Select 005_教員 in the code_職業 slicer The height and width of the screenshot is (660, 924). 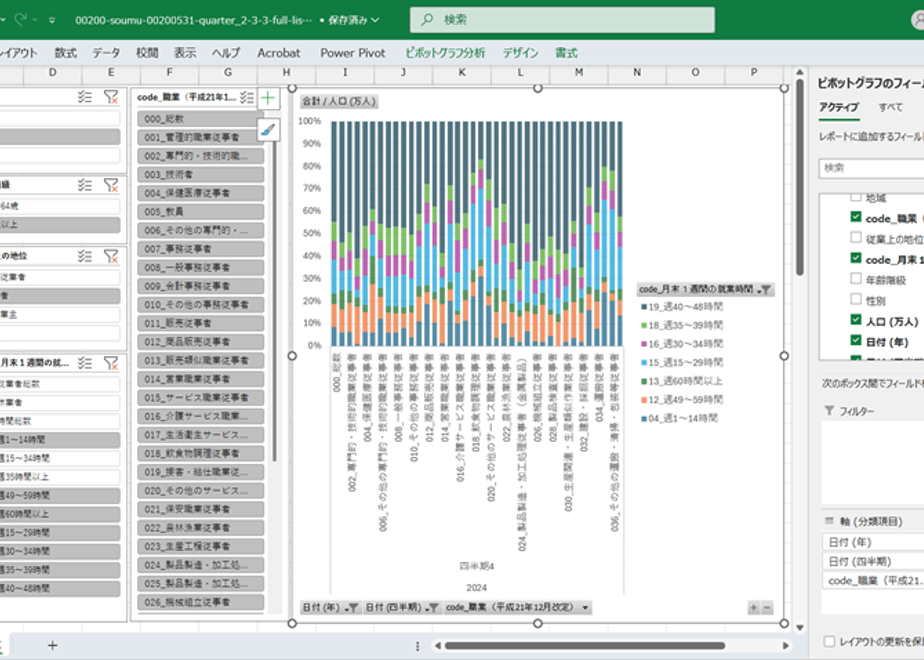(200, 212)
